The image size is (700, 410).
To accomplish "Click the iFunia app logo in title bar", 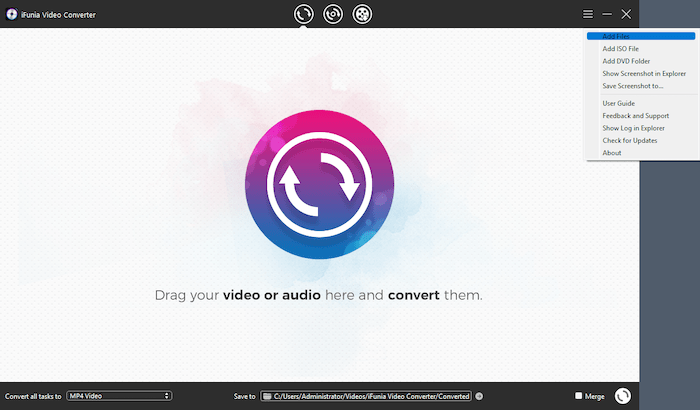I will (10, 14).
